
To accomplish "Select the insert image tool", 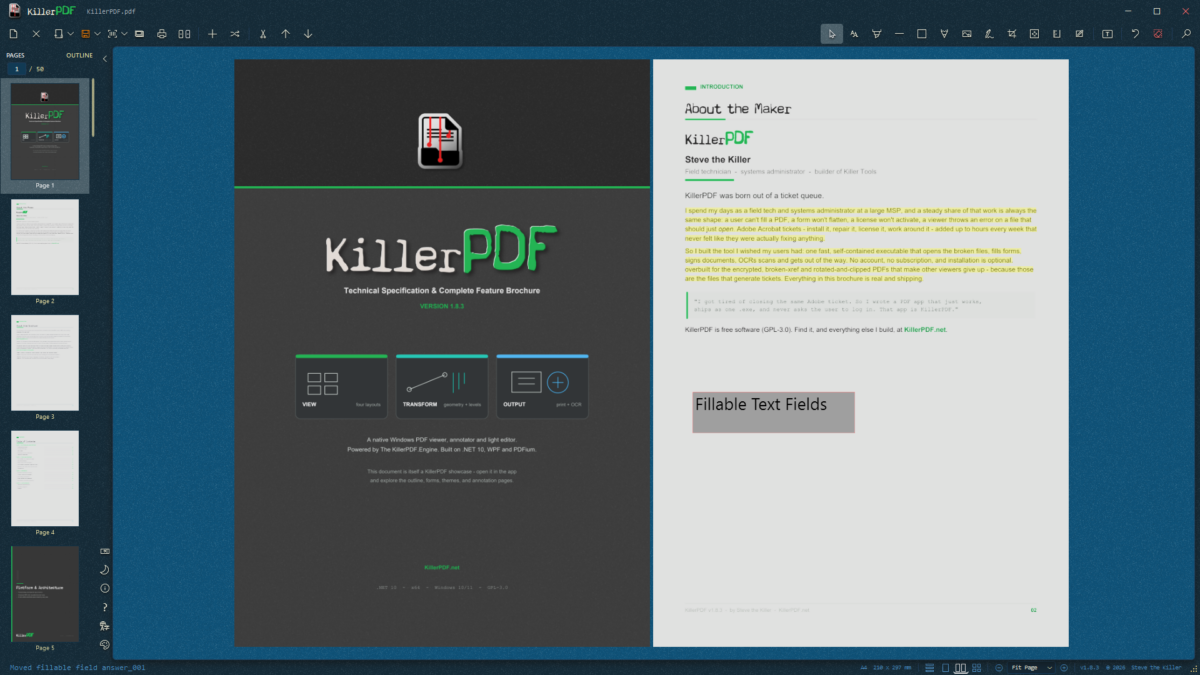I will click(x=967, y=34).
